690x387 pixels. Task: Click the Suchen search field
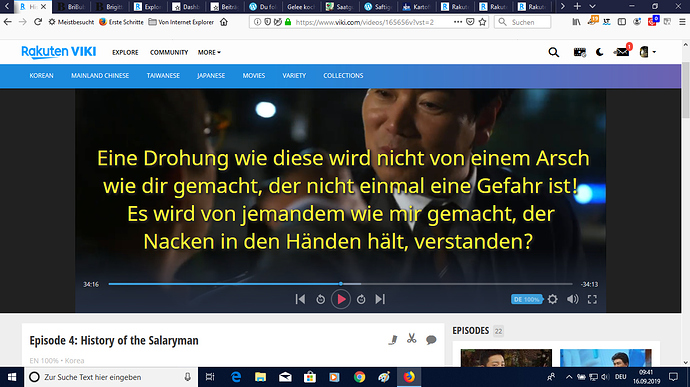(x=522, y=22)
